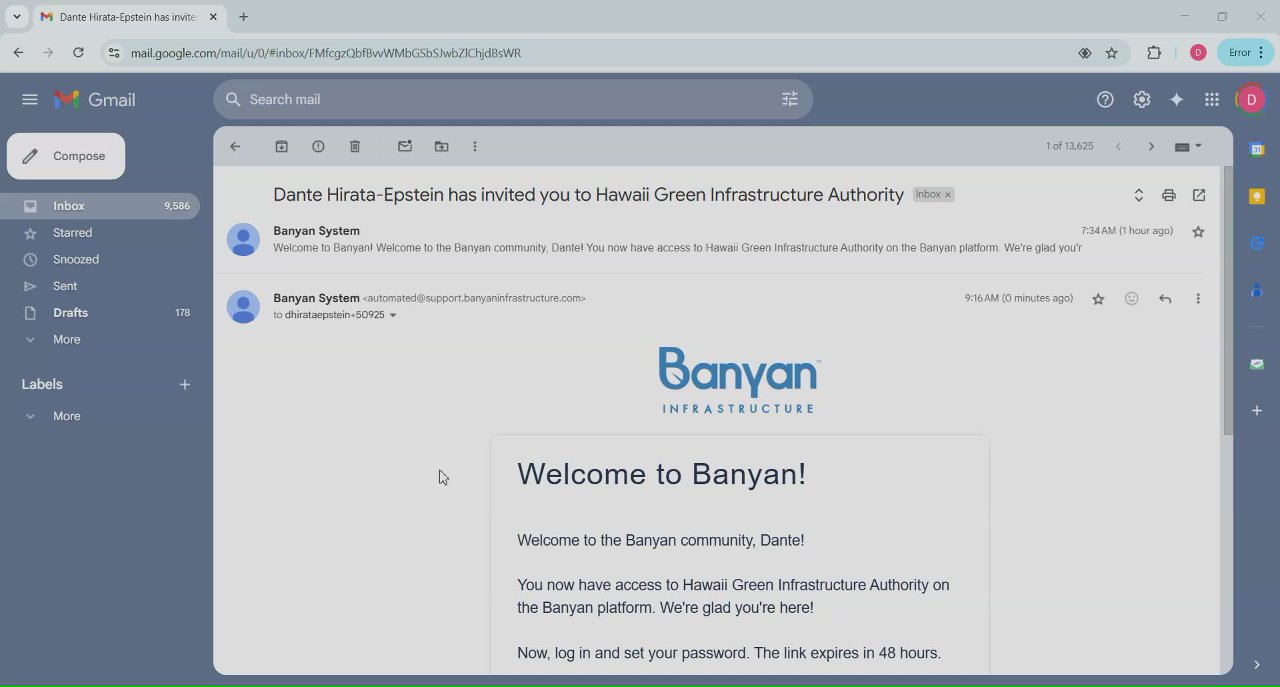Click the Chrome address bar URL
The image size is (1280, 687).
pos(326,53)
